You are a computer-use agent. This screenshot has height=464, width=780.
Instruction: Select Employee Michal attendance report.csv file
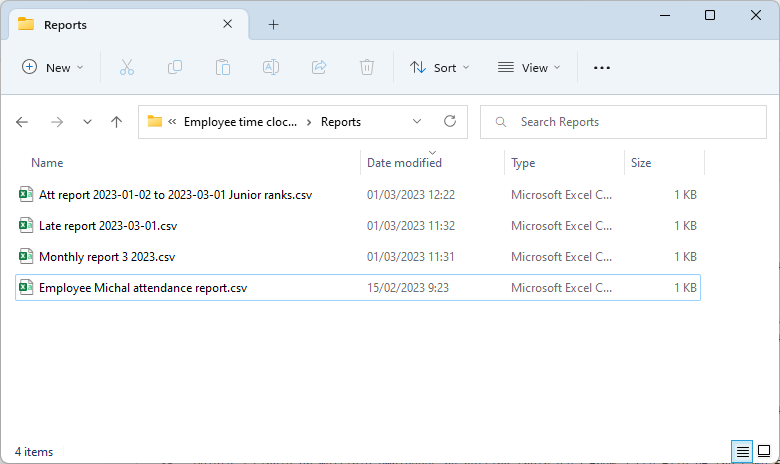(358, 287)
